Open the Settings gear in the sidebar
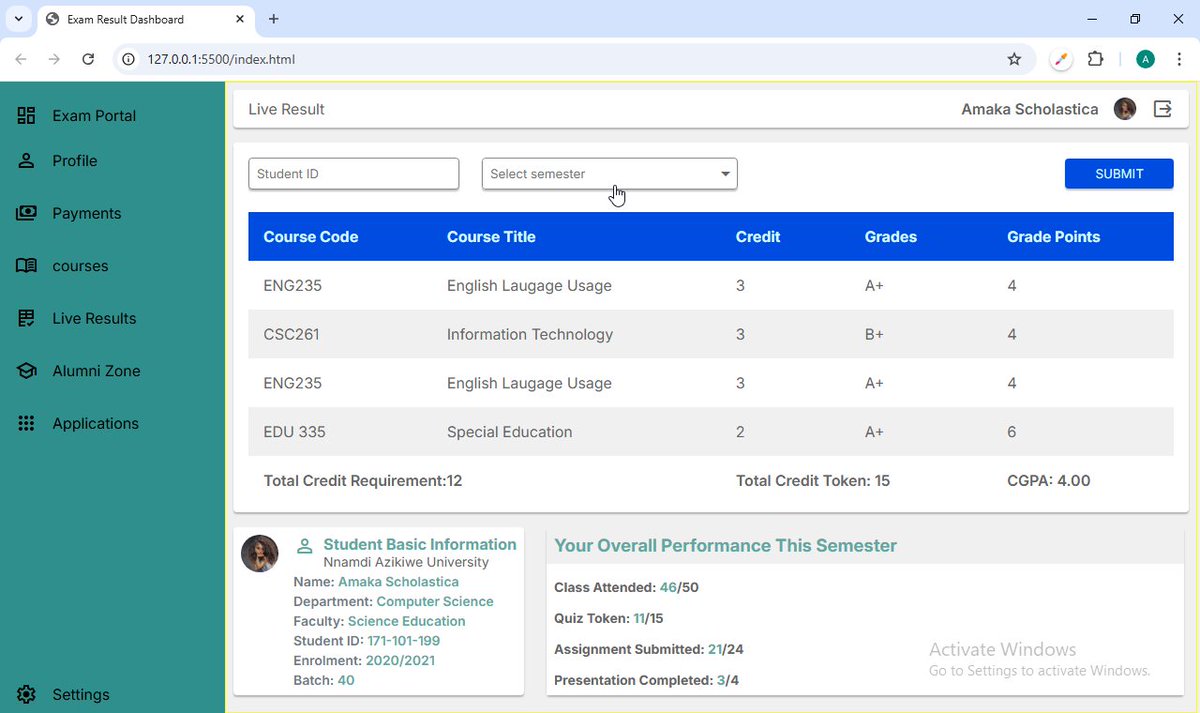The image size is (1200, 713). tap(27, 694)
